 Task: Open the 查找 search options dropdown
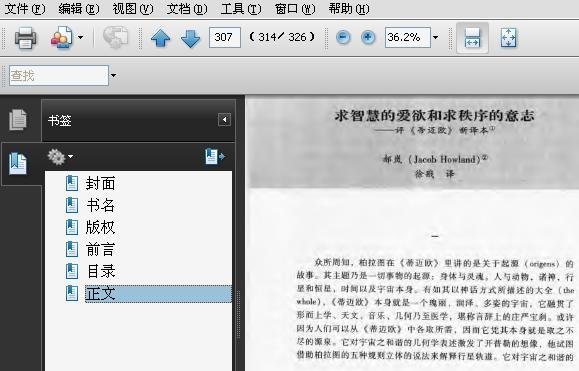click(x=113, y=76)
